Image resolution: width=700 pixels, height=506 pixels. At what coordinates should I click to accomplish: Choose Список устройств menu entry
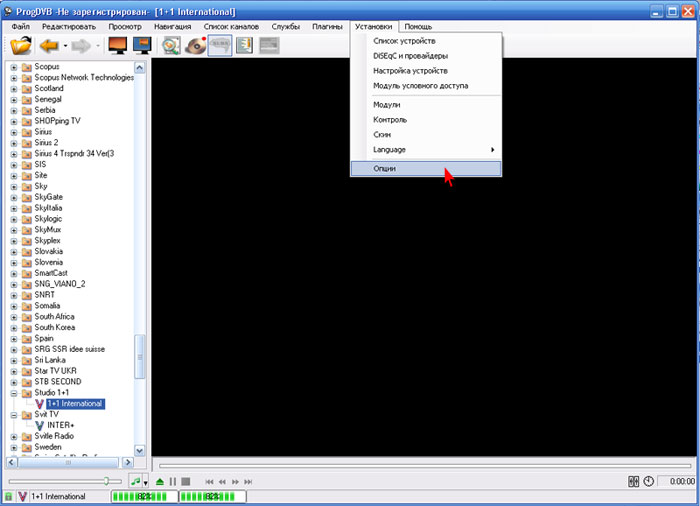(402, 41)
